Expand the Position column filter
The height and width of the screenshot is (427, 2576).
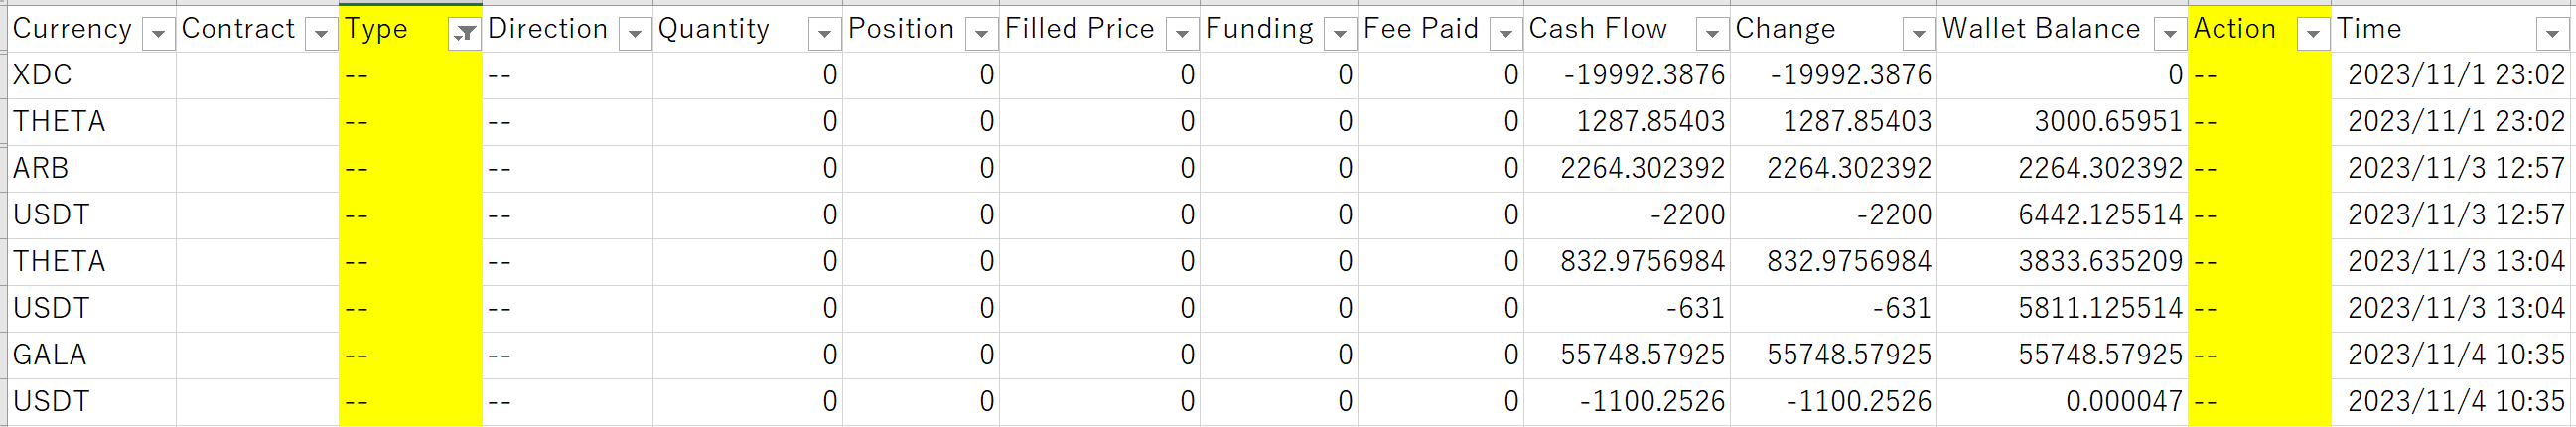(981, 34)
